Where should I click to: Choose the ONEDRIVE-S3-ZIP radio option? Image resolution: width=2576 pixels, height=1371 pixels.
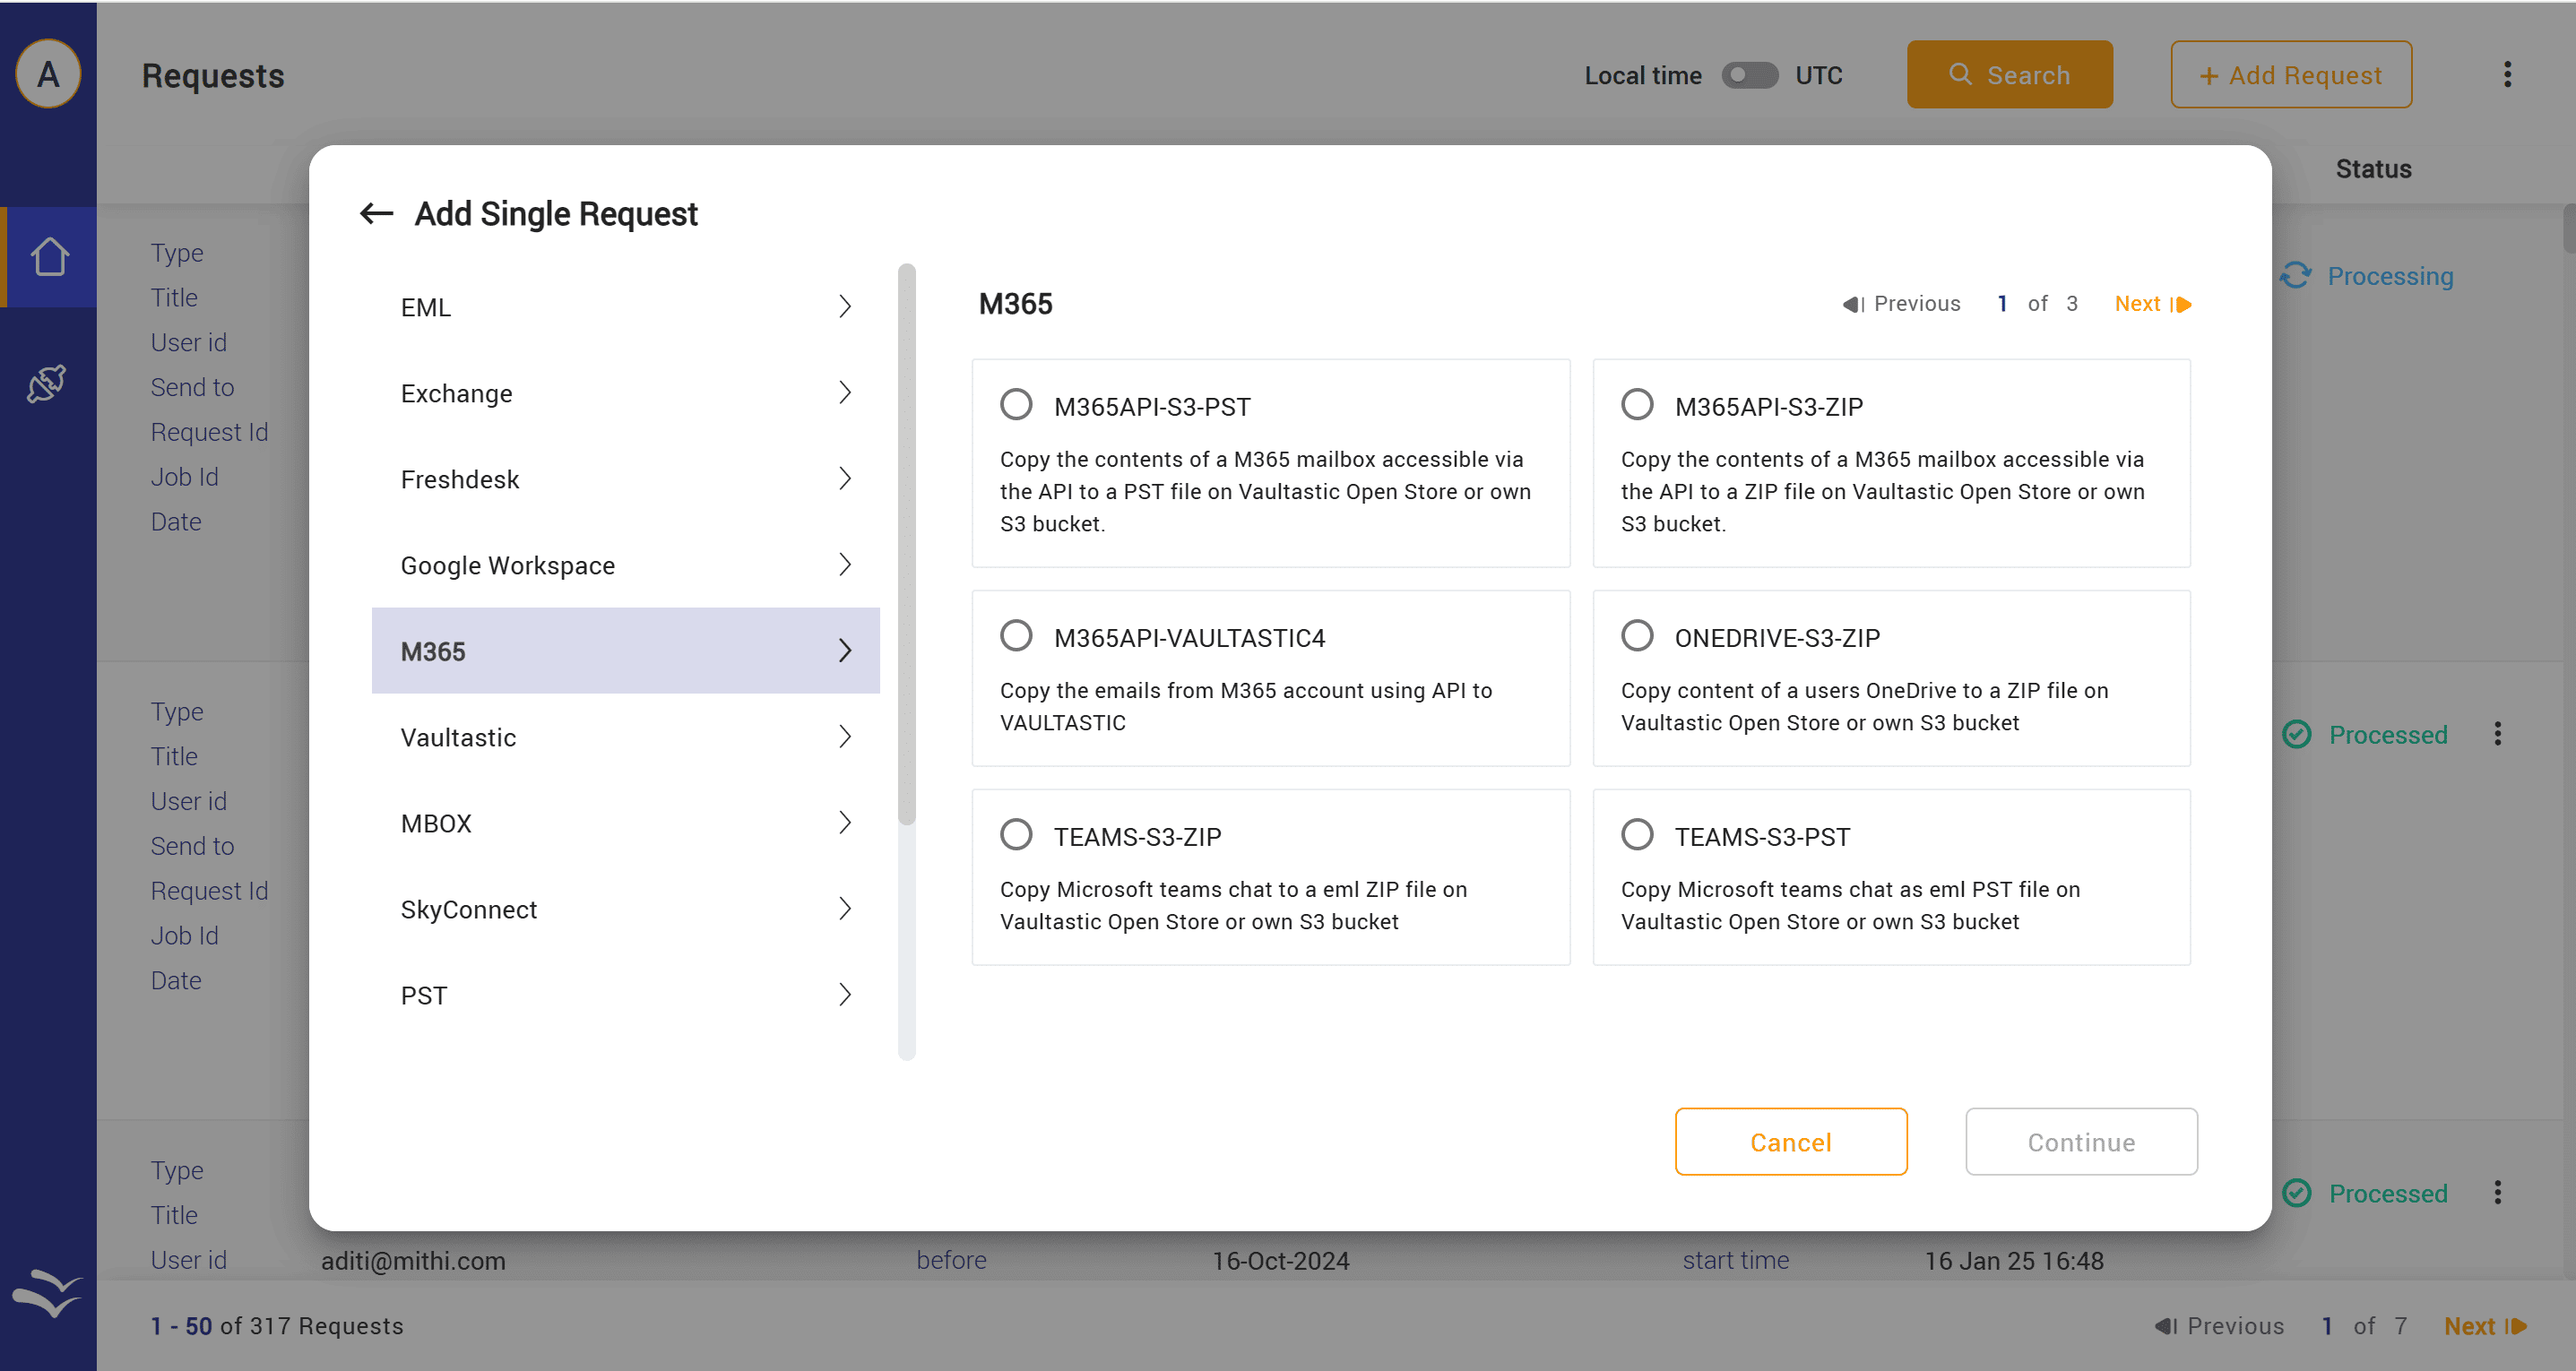(1637, 636)
